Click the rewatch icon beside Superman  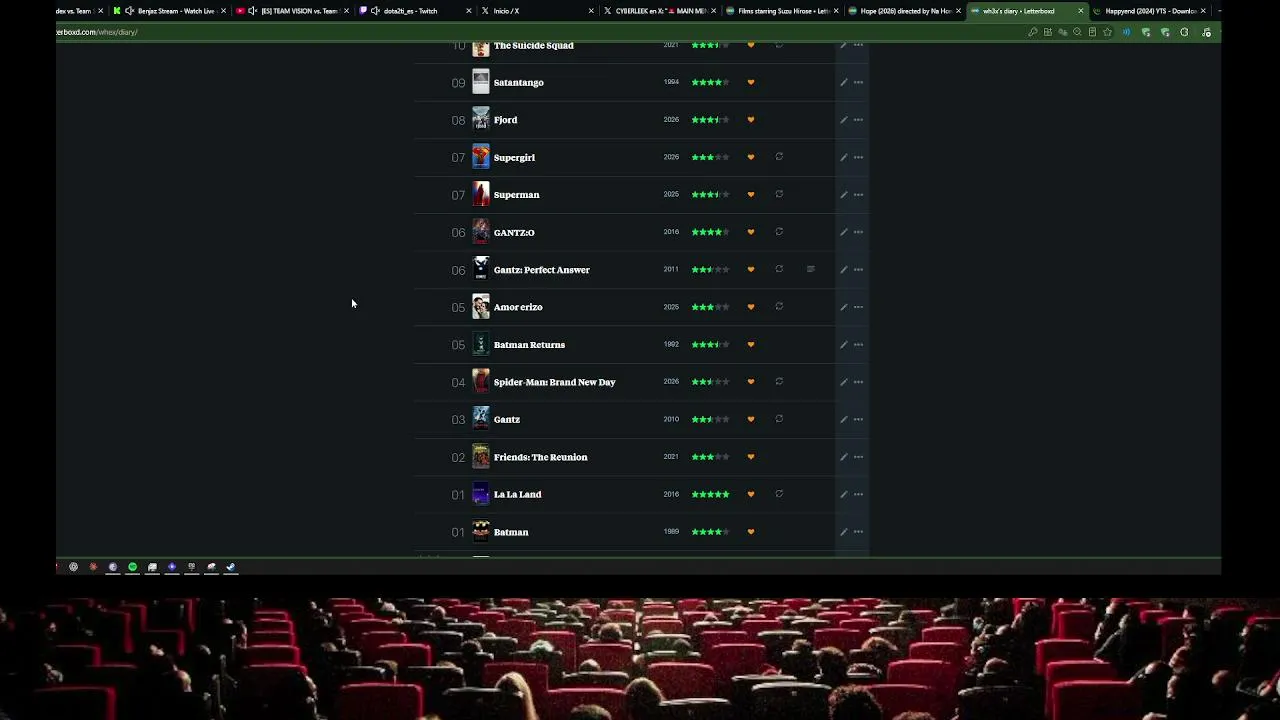click(779, 194)
